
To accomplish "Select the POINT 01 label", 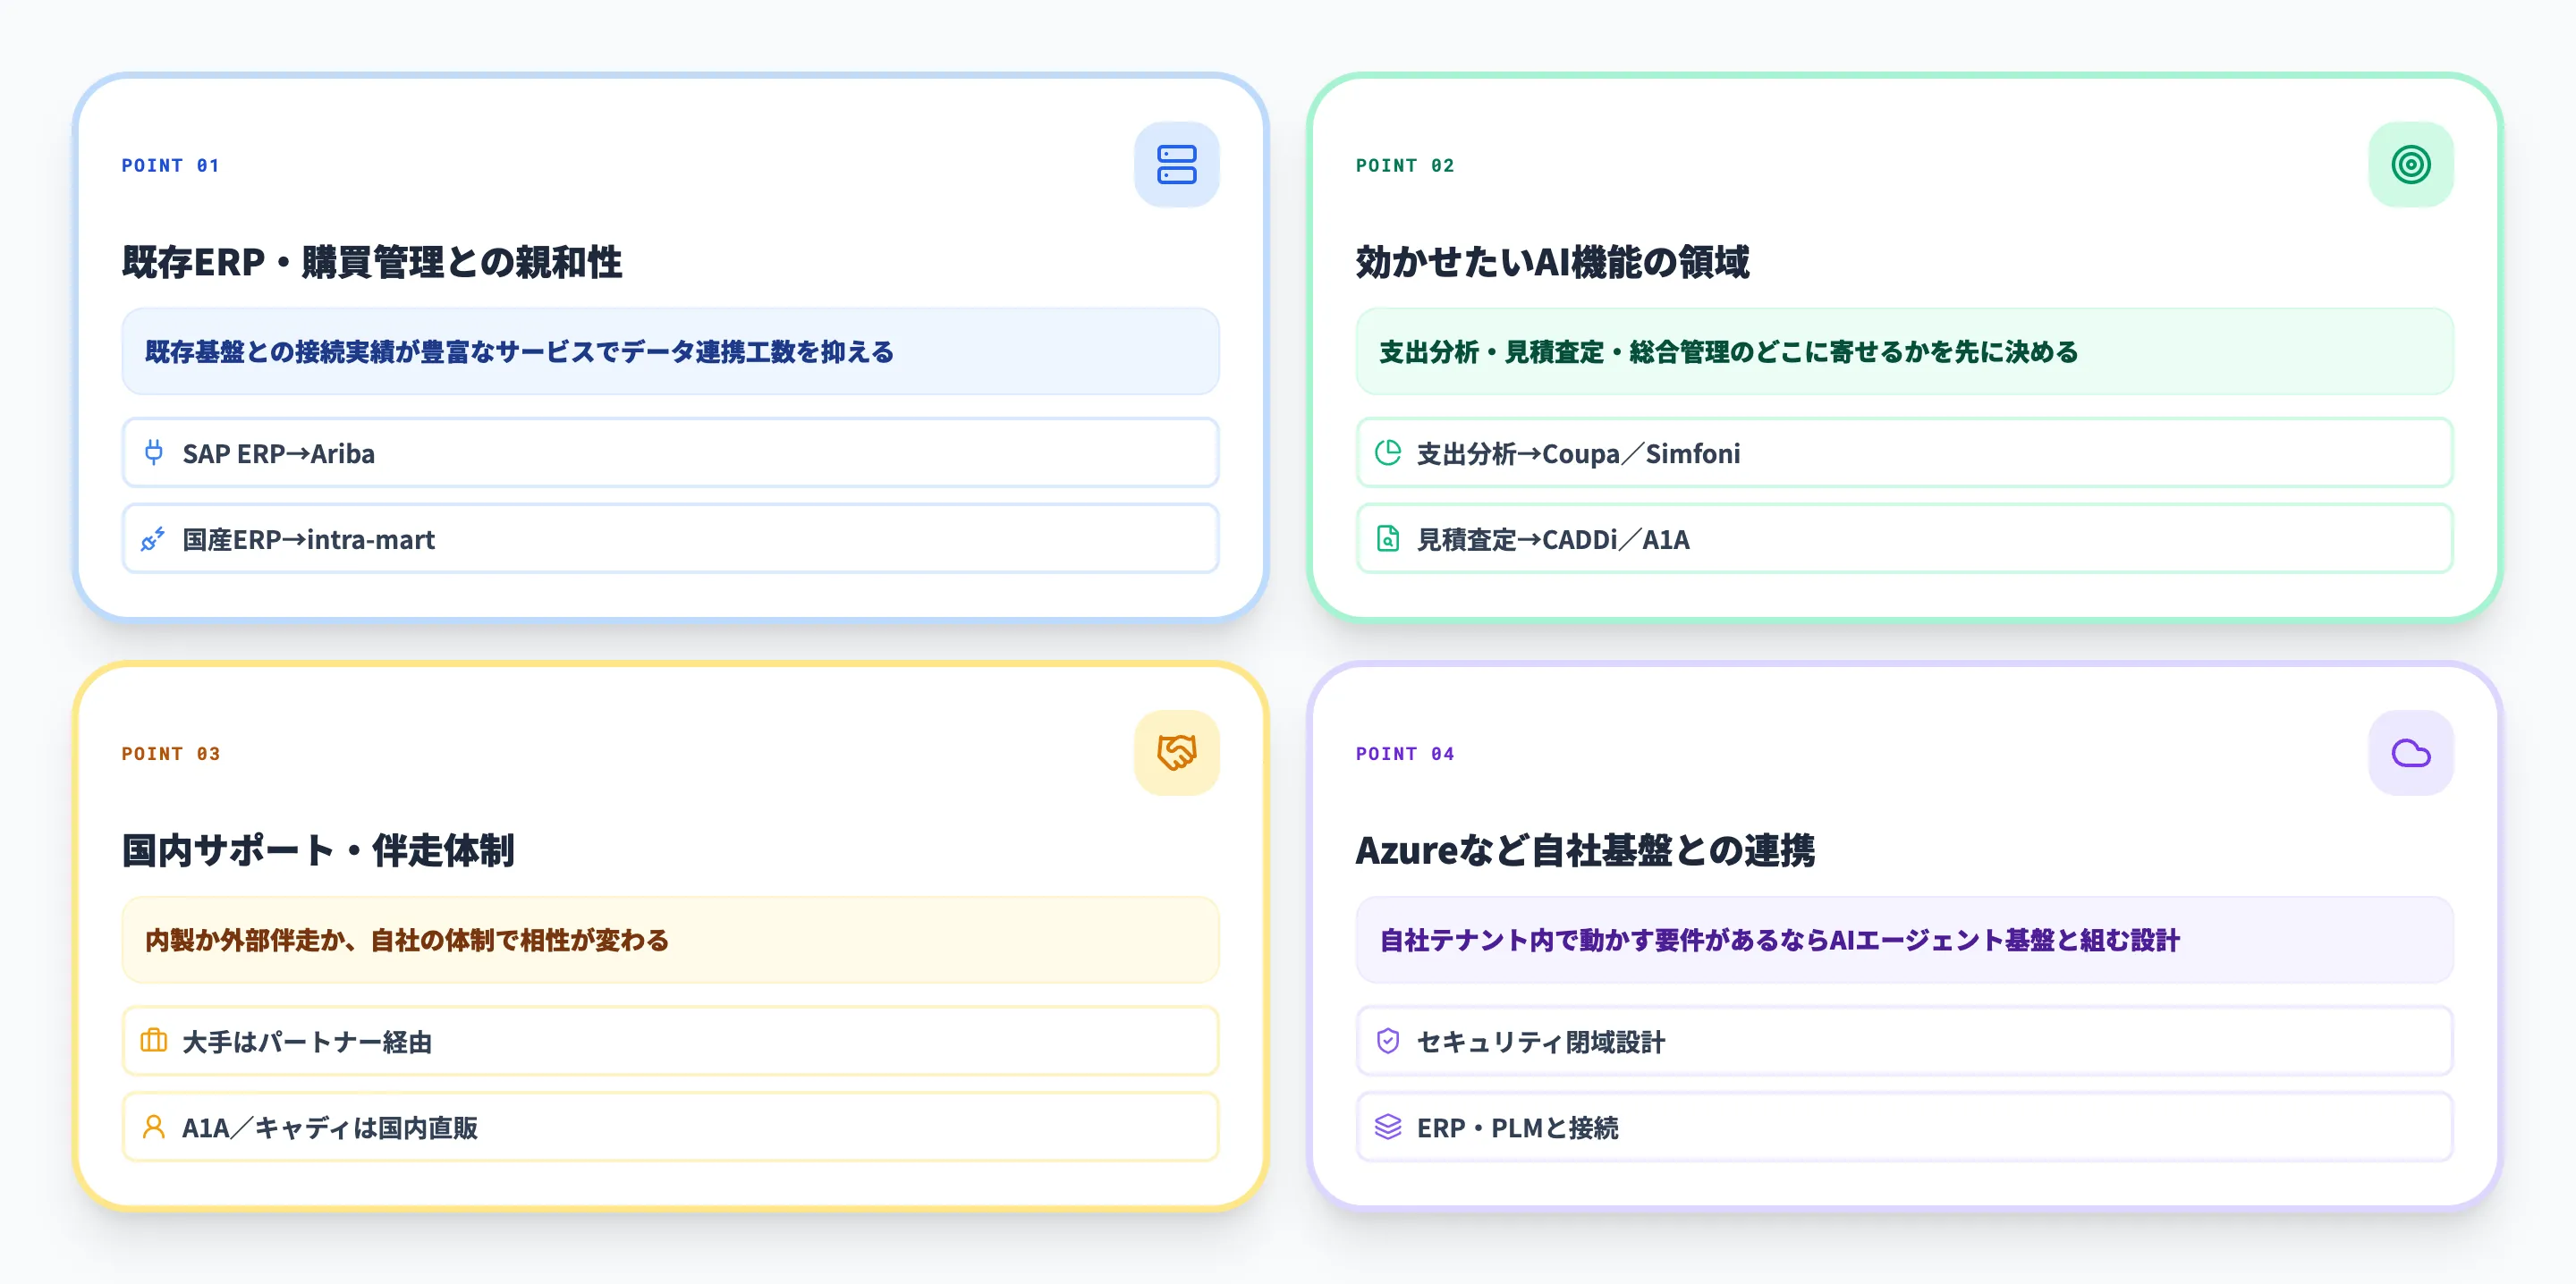I will [170, 165].
